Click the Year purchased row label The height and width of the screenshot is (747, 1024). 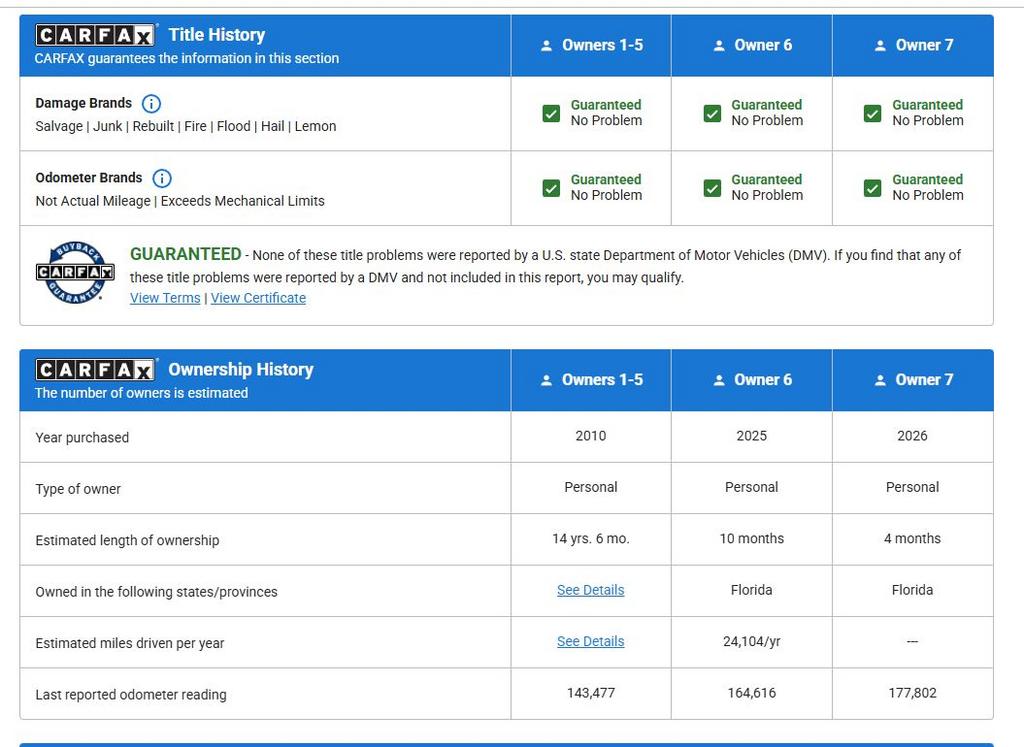tap(82, 437)
